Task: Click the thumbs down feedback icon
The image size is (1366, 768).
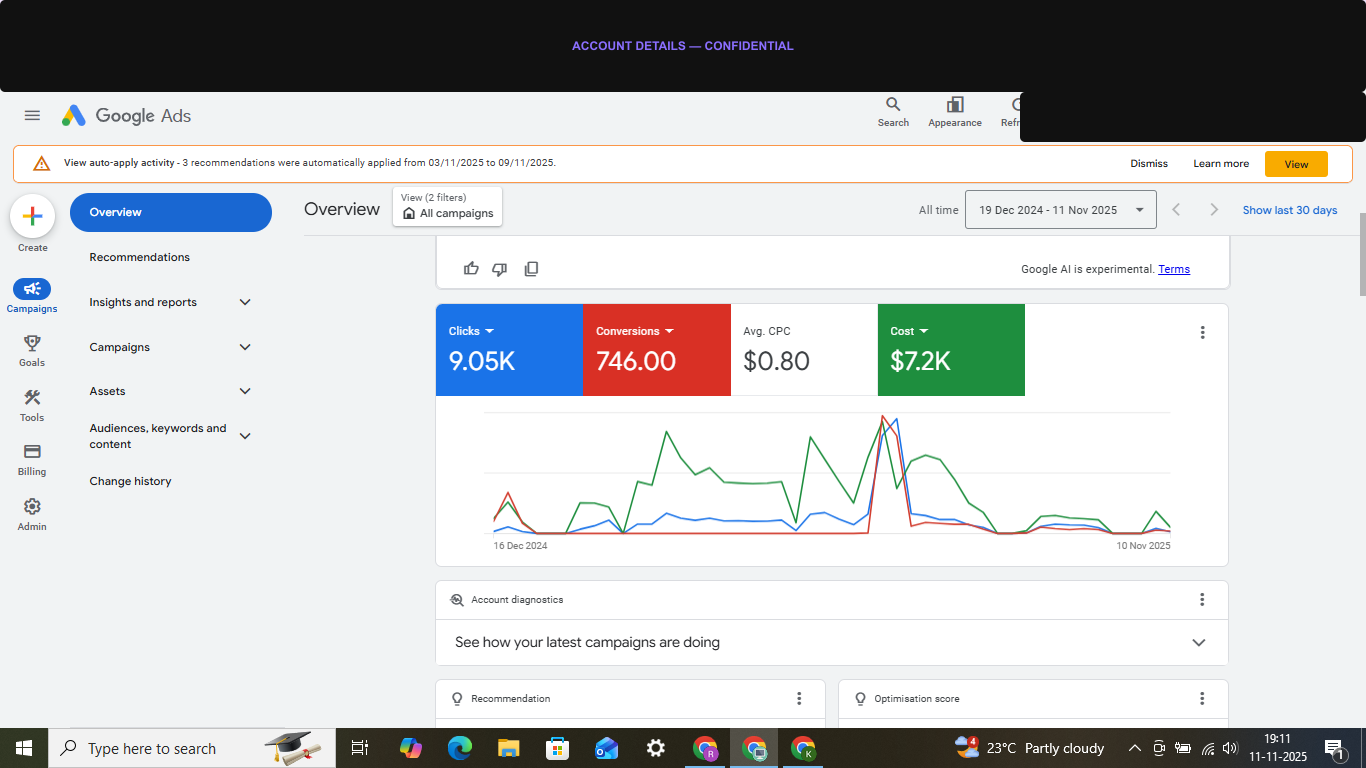Action: point(500,268)
